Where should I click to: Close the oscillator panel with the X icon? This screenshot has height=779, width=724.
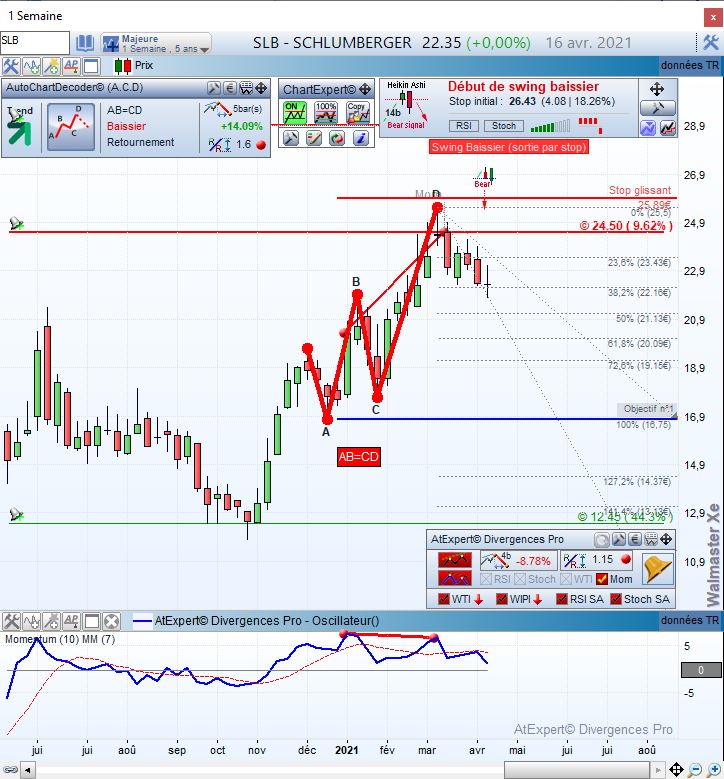[111, 621]
